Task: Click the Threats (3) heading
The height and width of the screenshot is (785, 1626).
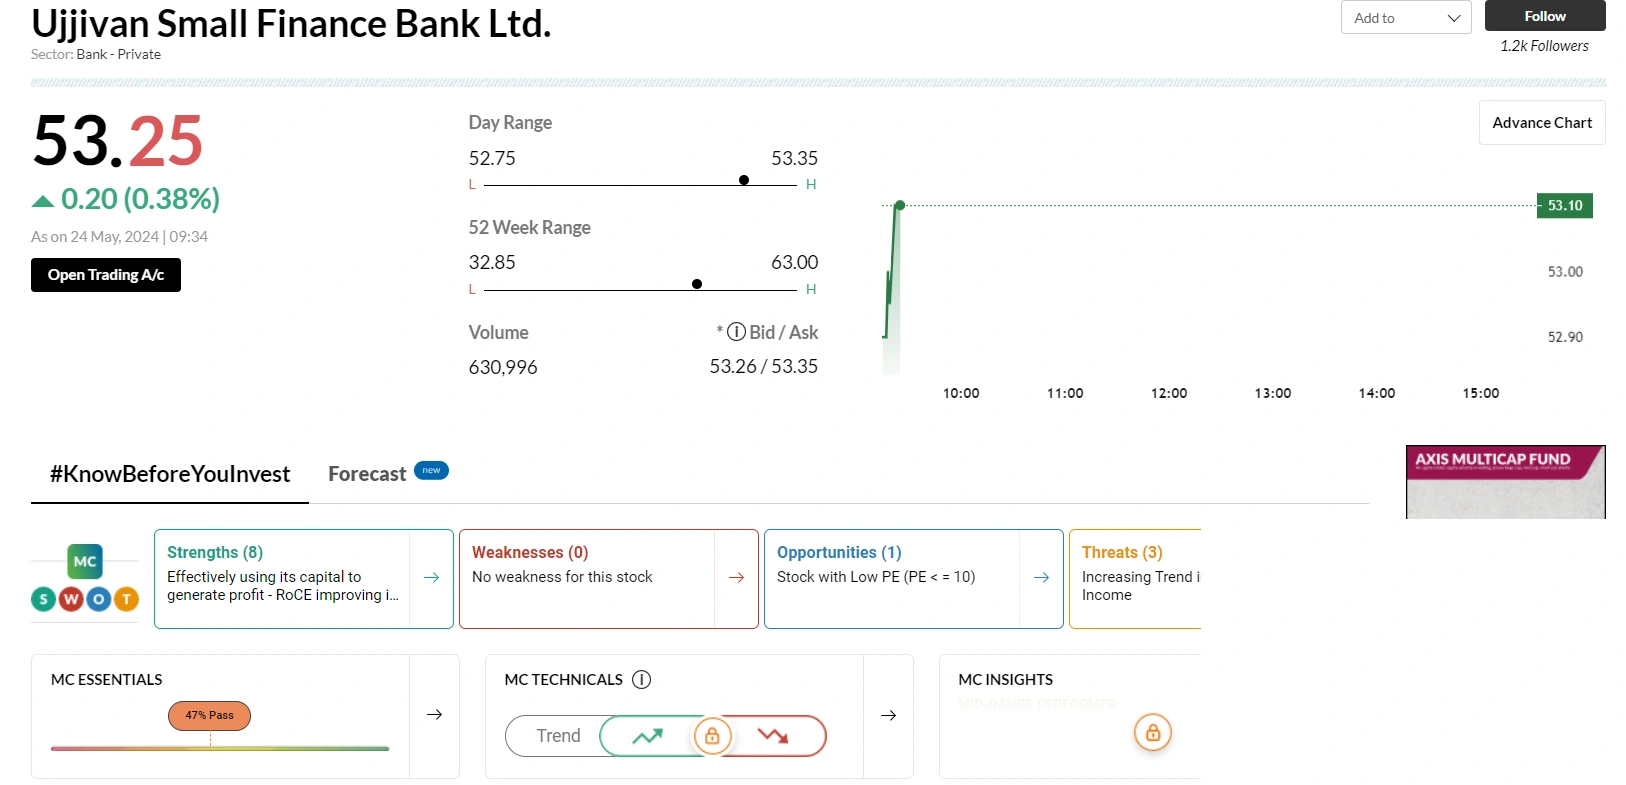Action: (1122, 552)
